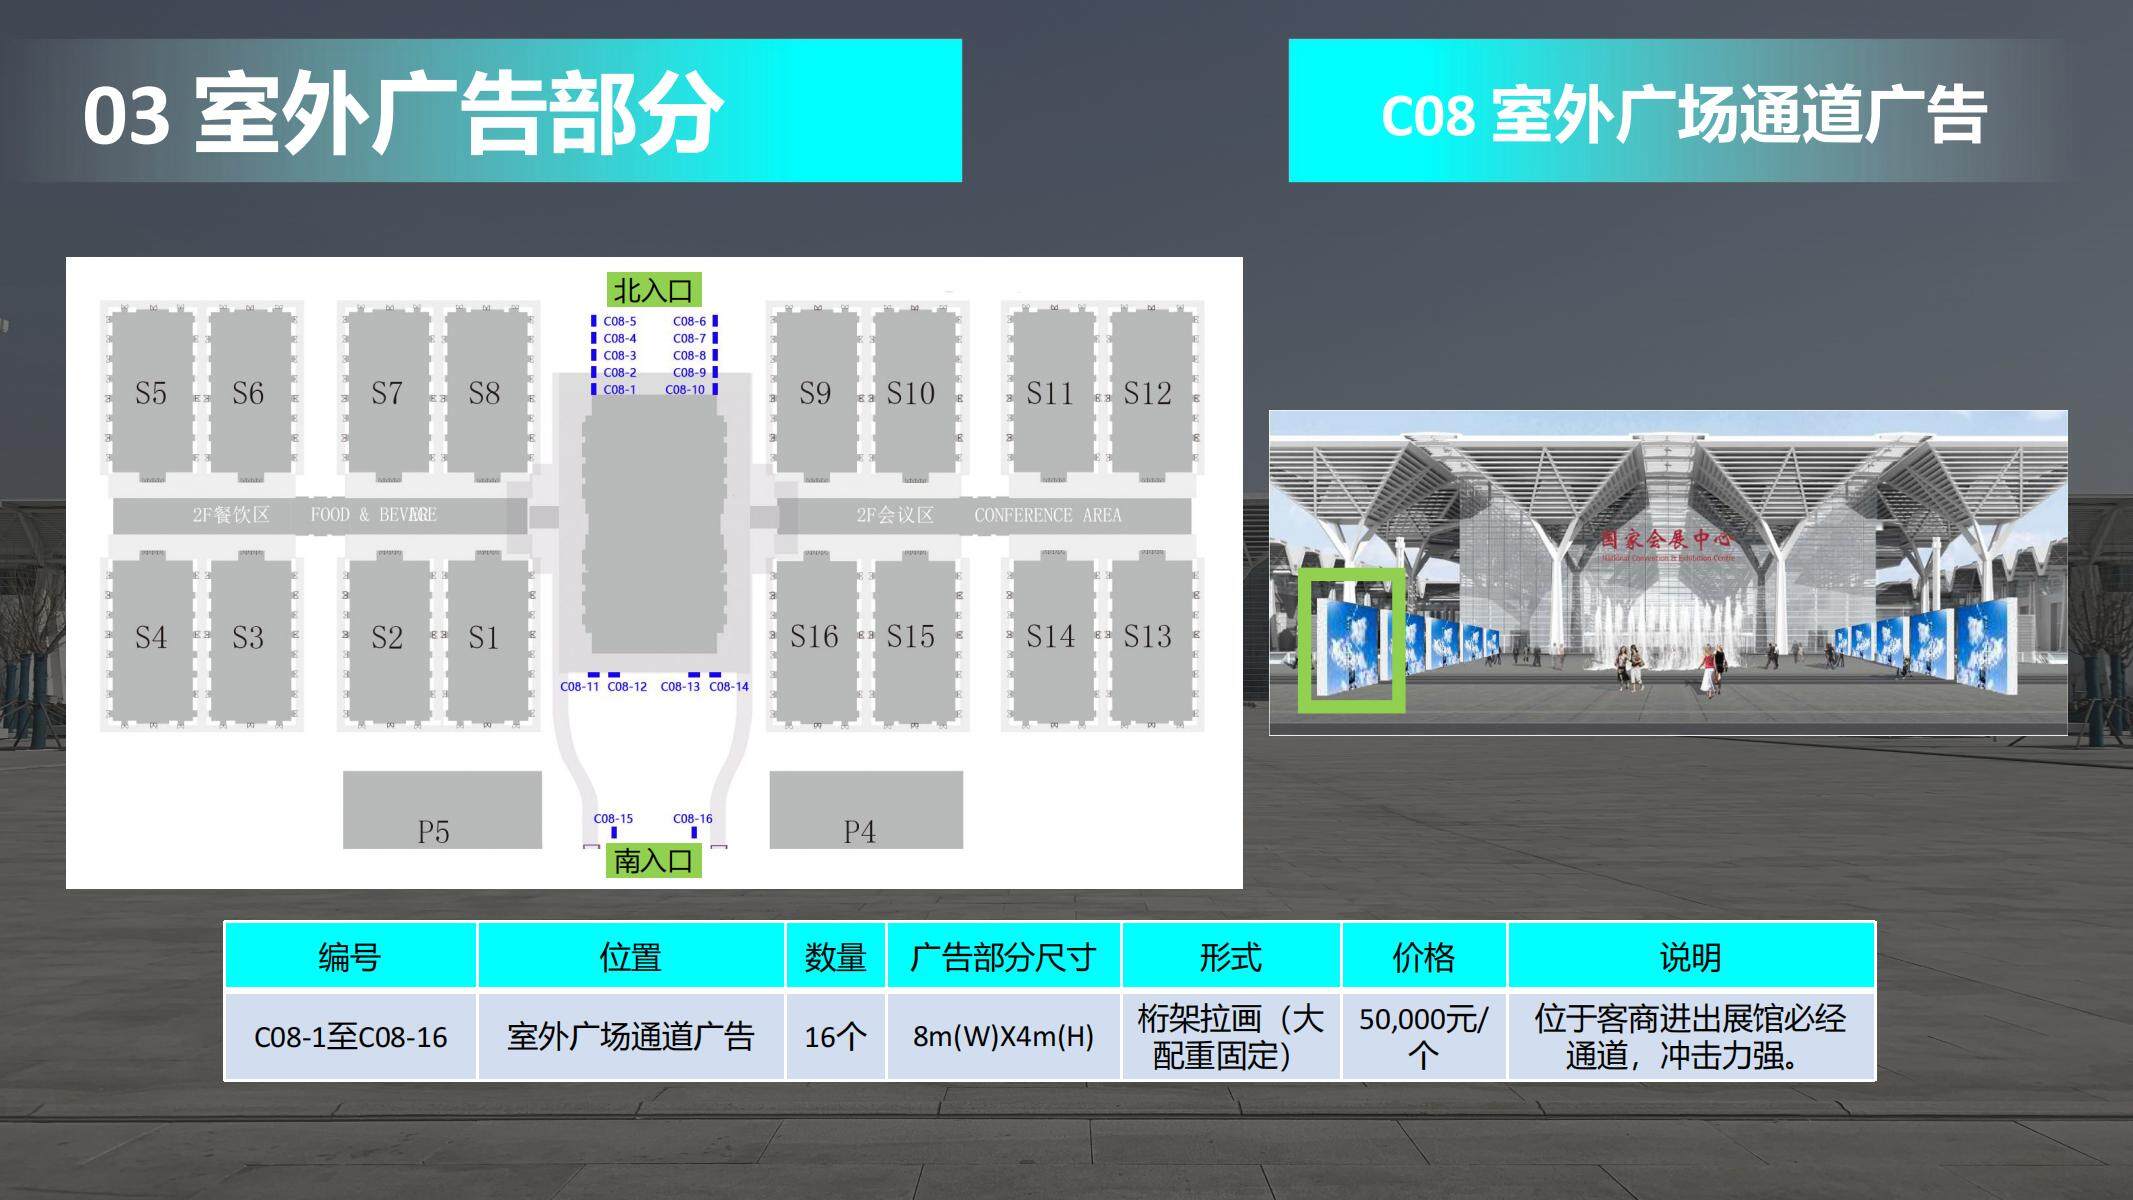Select the 南入口 green label on map
The height and width of the screenshot is (1200, 2133).
(654, 861)
